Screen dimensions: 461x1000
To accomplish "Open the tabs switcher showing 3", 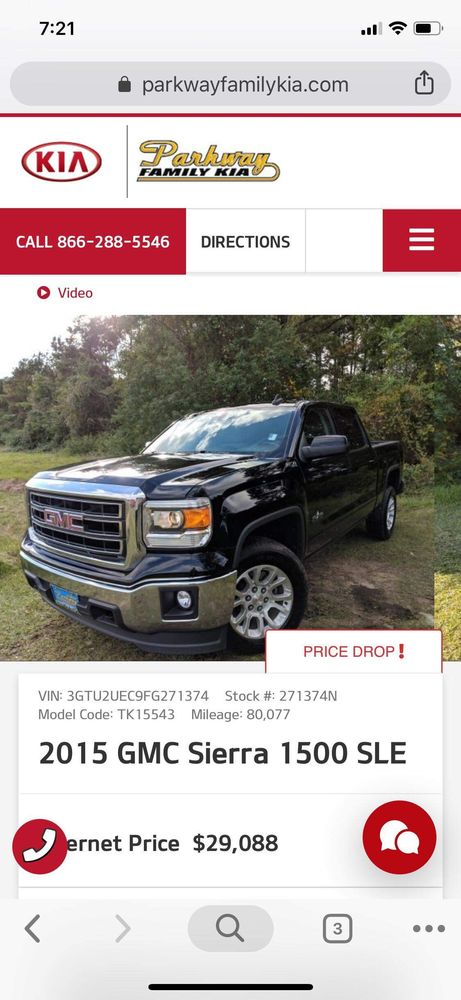I will coord(337,929).
